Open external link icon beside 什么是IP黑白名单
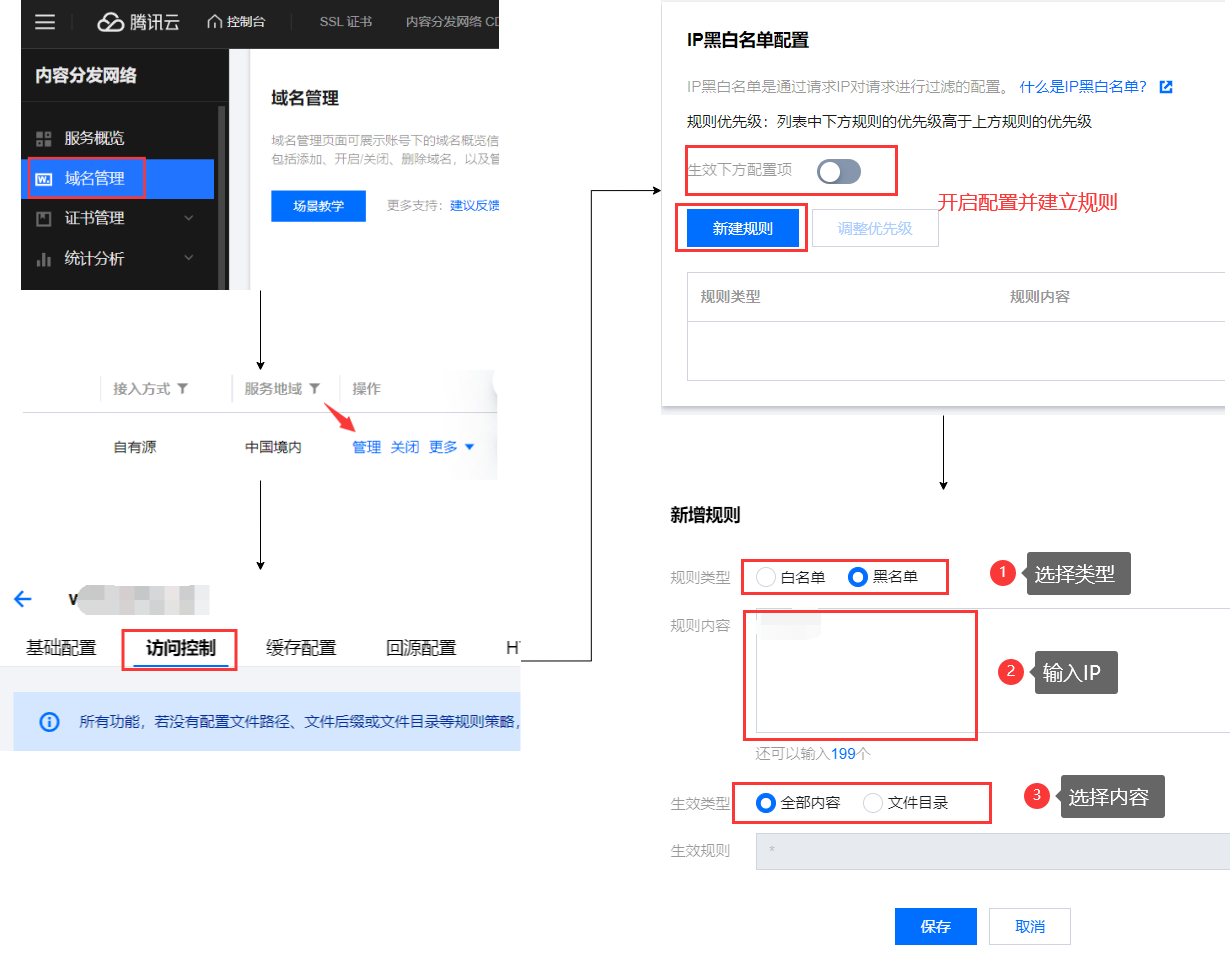This screenshot has height=963, width=1231. (x=1165, y=87)
